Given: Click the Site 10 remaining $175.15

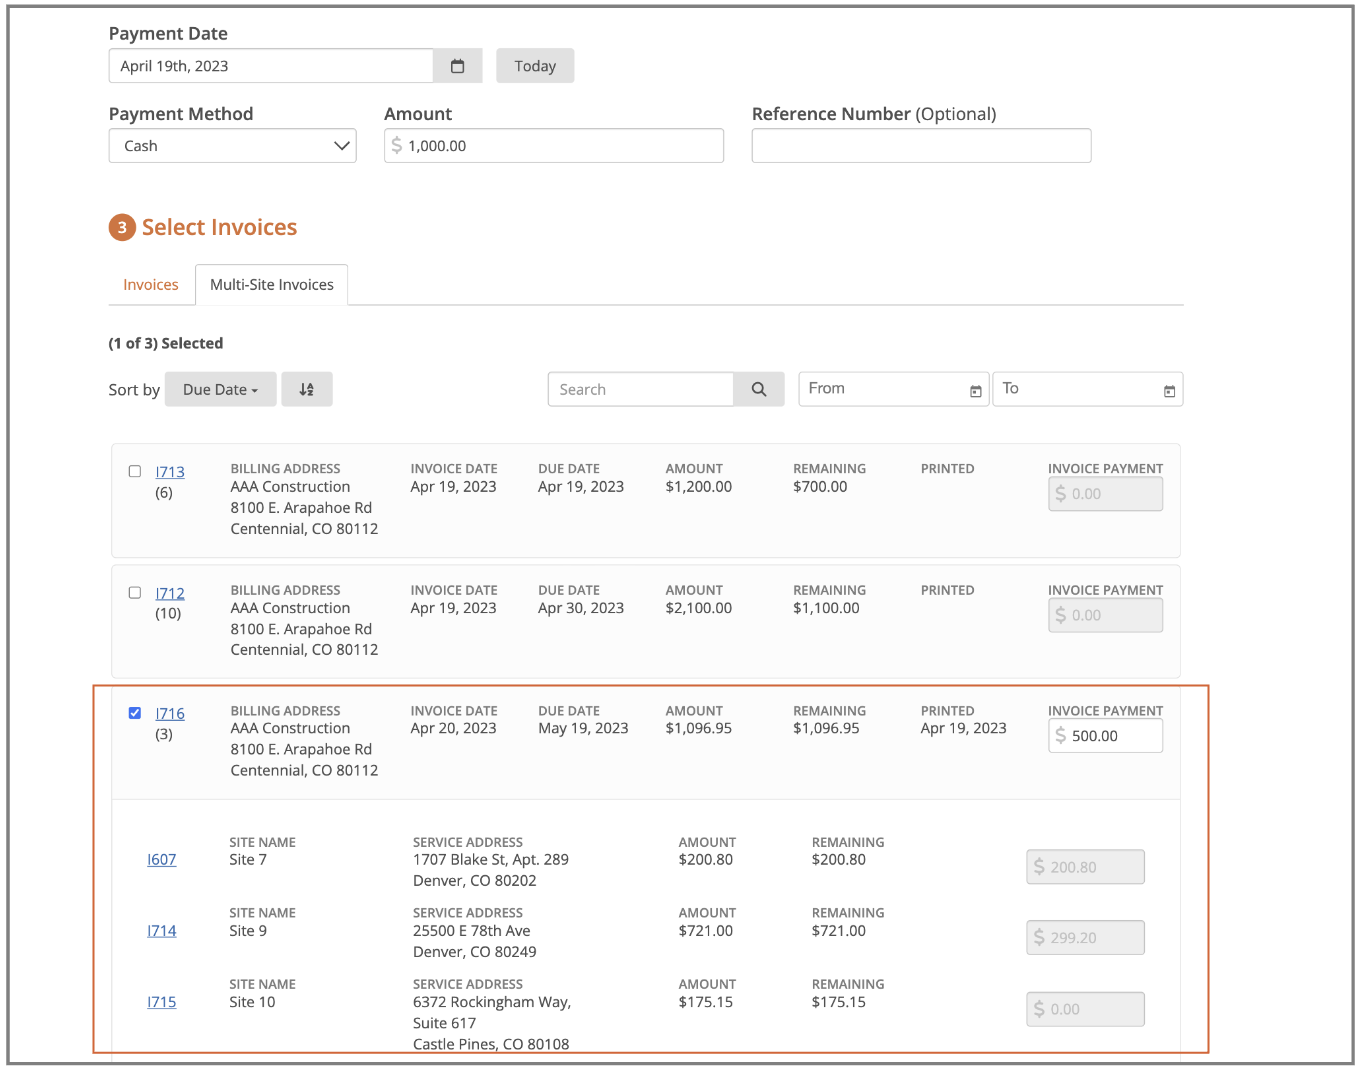Looking at the screenshot, I should (x=839, y=1002).
